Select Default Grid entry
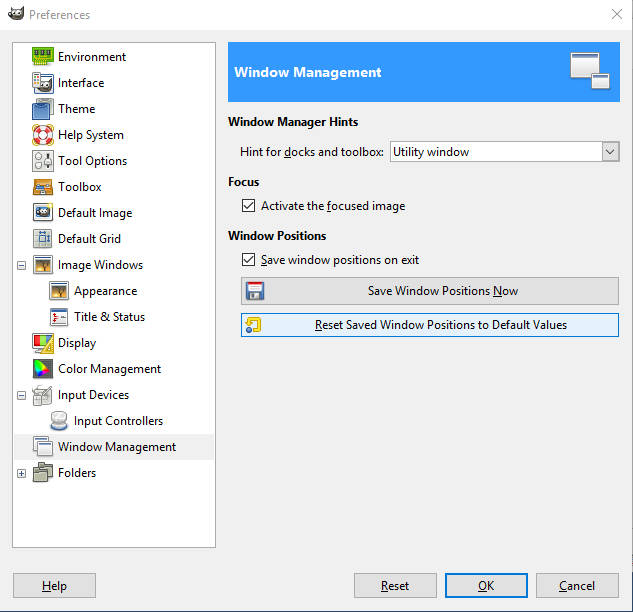The image size is (633, 612). [89, 239]
